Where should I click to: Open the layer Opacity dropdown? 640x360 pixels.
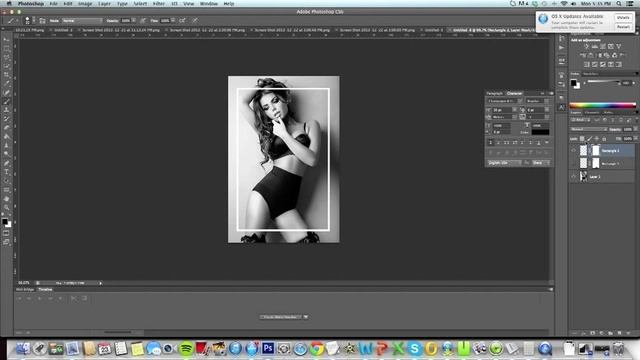click(x=636, y=129)
